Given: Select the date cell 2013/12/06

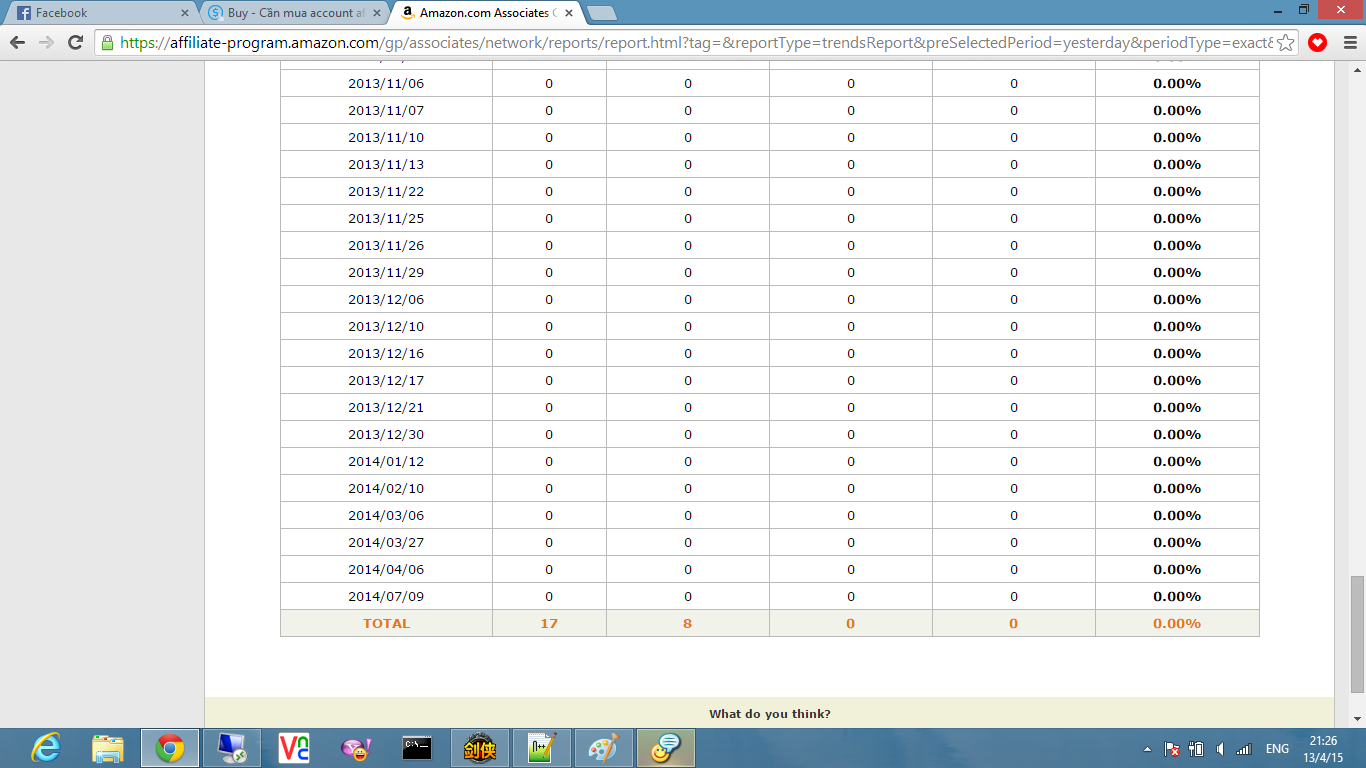Looking at the screenshot, I should click(386, 299).
